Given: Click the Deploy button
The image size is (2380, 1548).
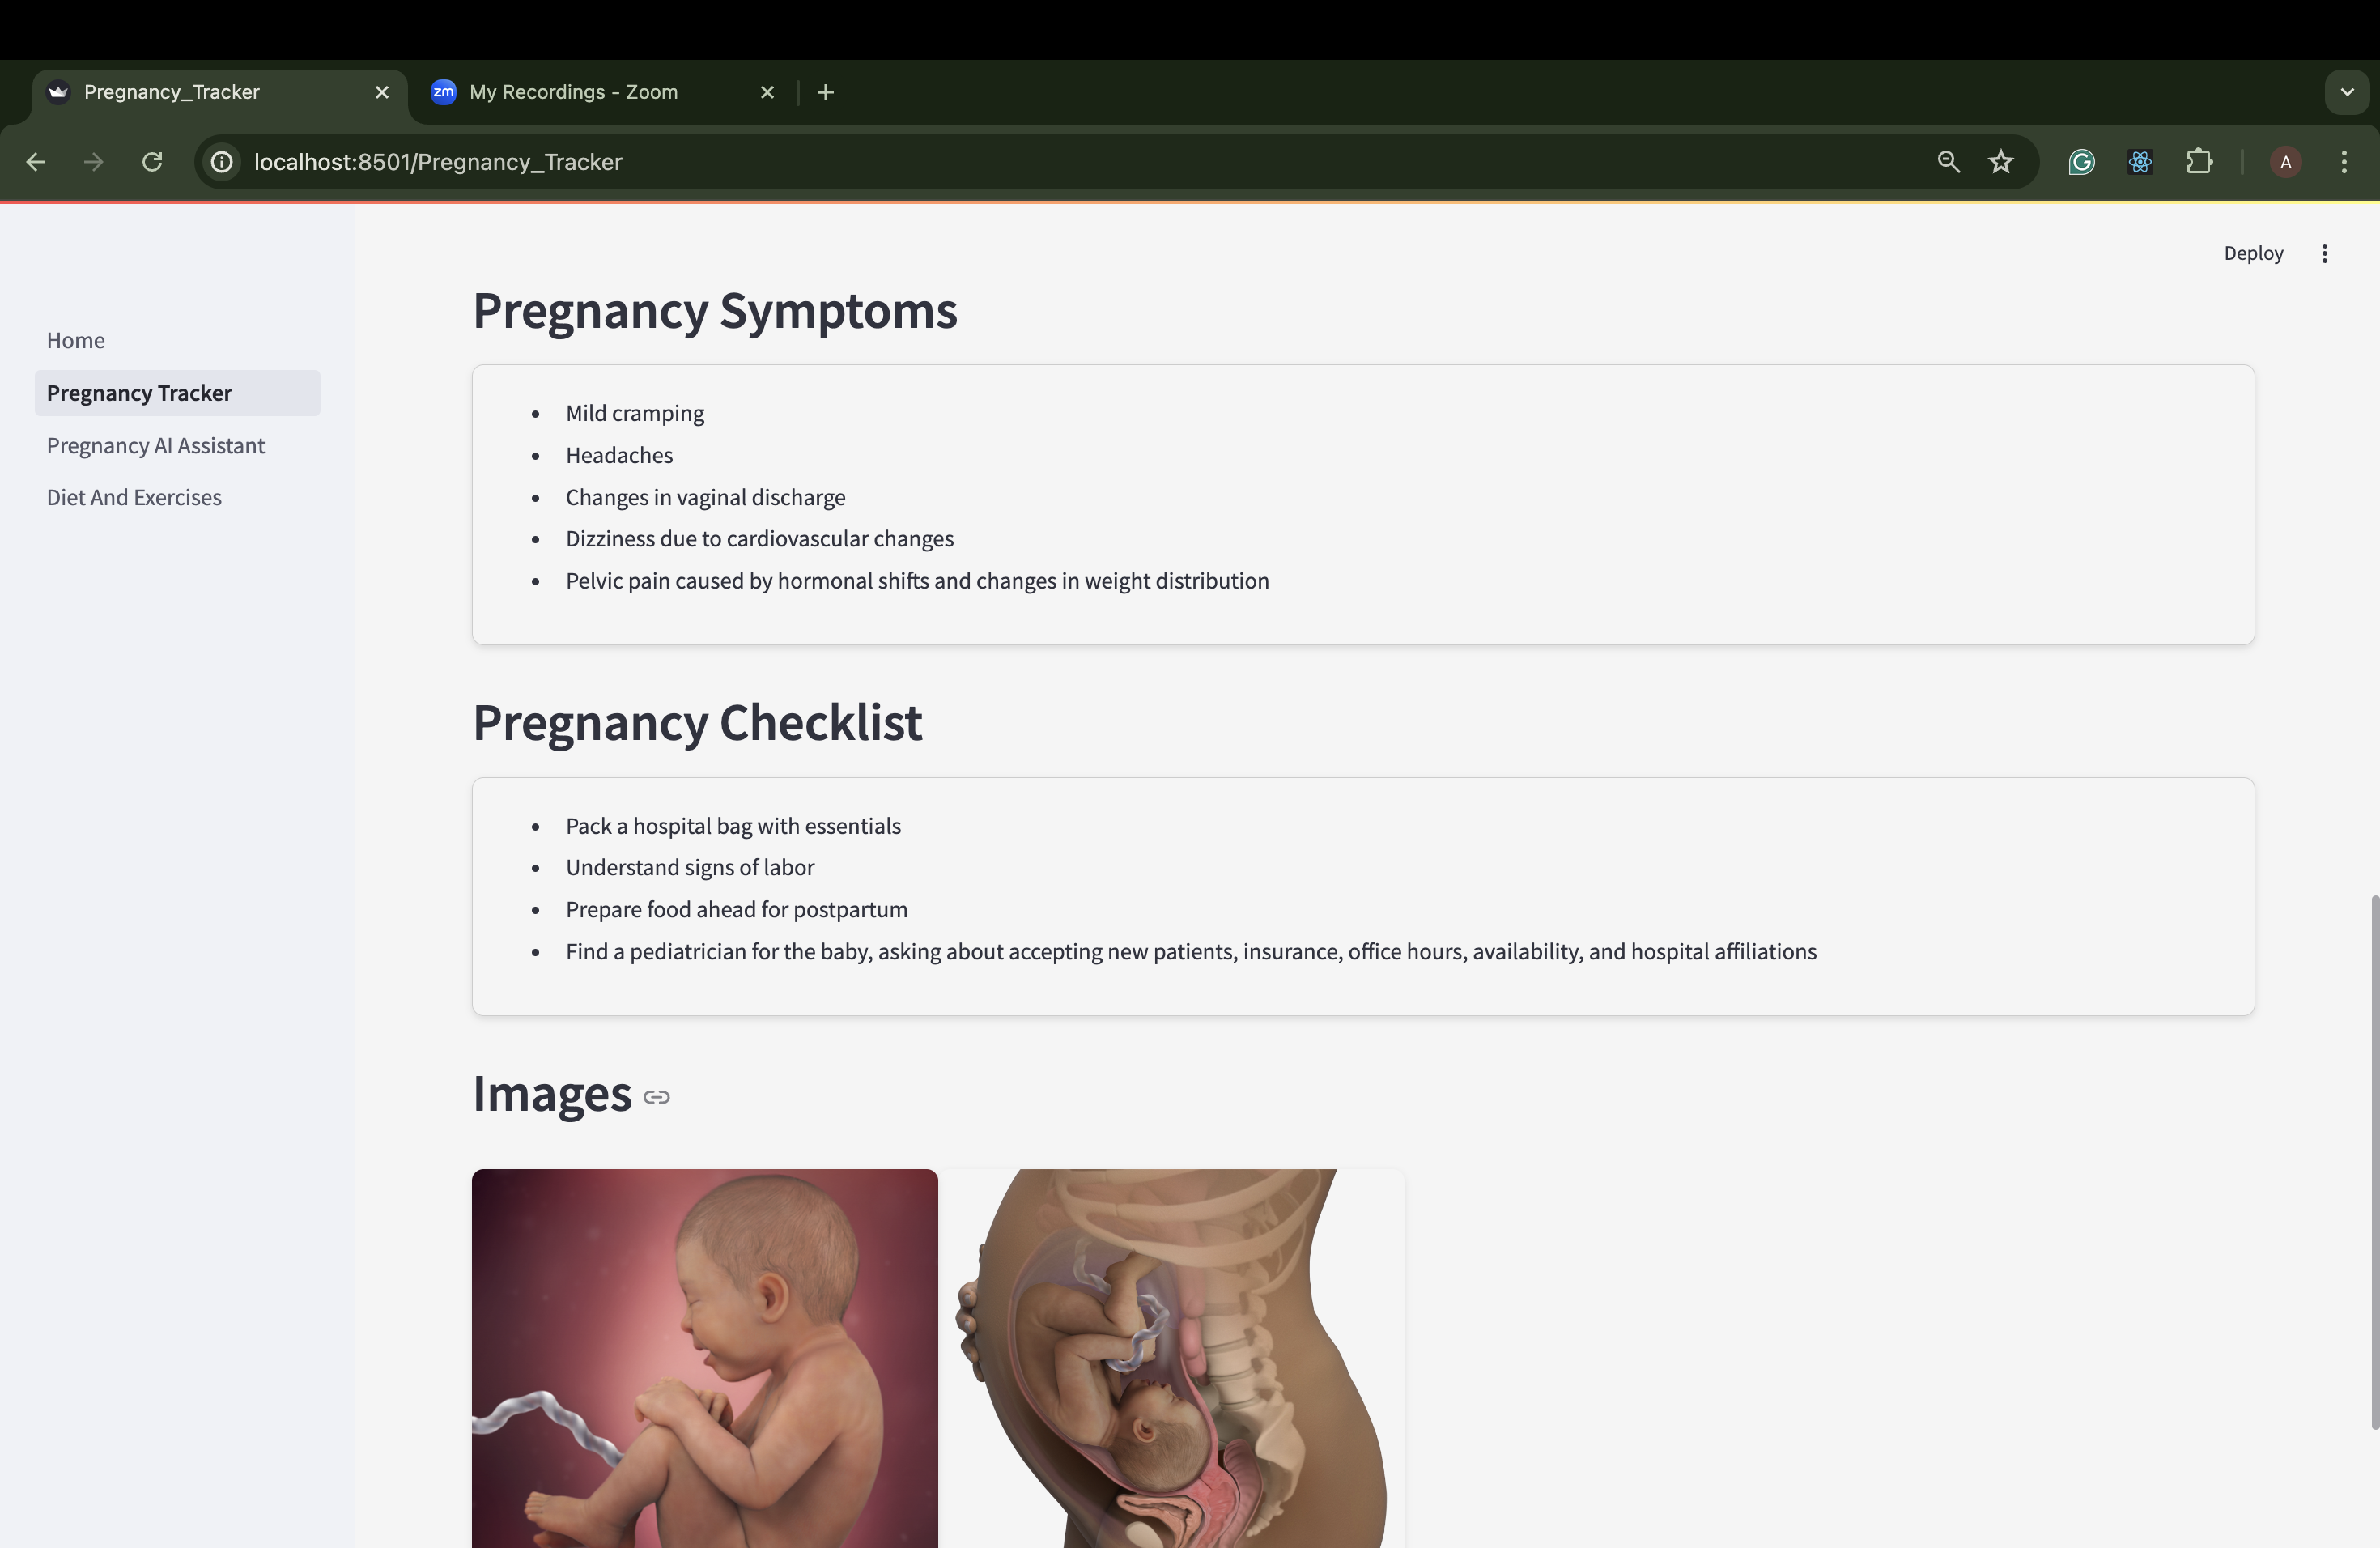Looking at the screenshot, I should pyautogui.click(x=2252, y=253).
